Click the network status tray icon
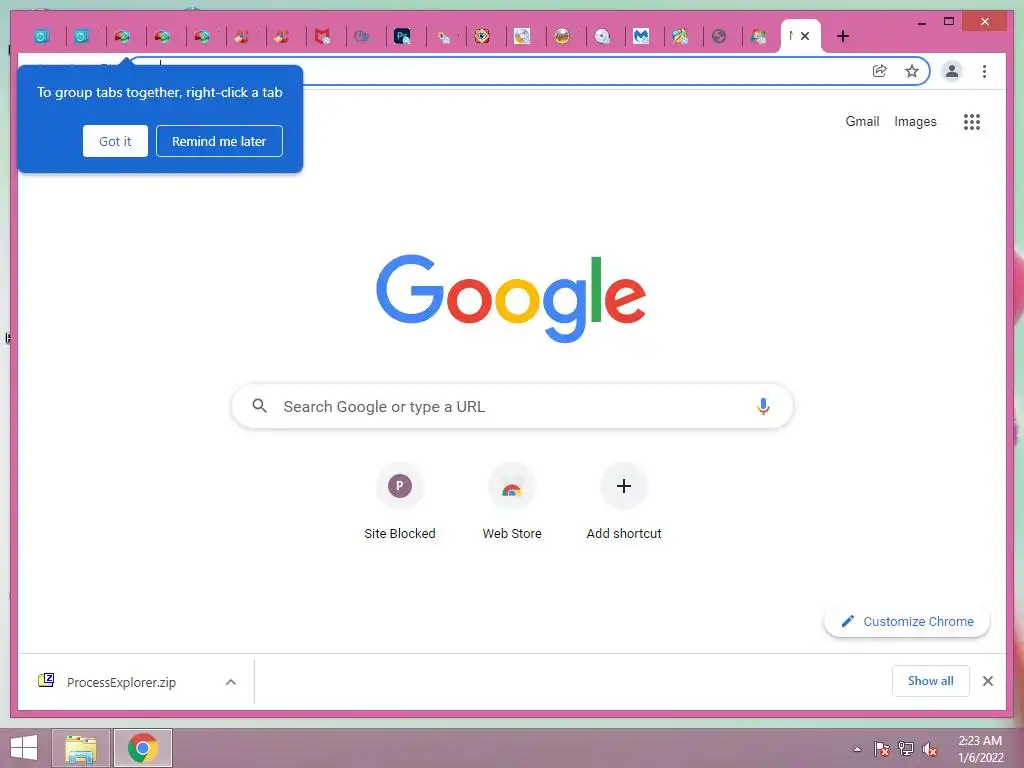Screen dimensions: 1024x768 pos(906,749)
